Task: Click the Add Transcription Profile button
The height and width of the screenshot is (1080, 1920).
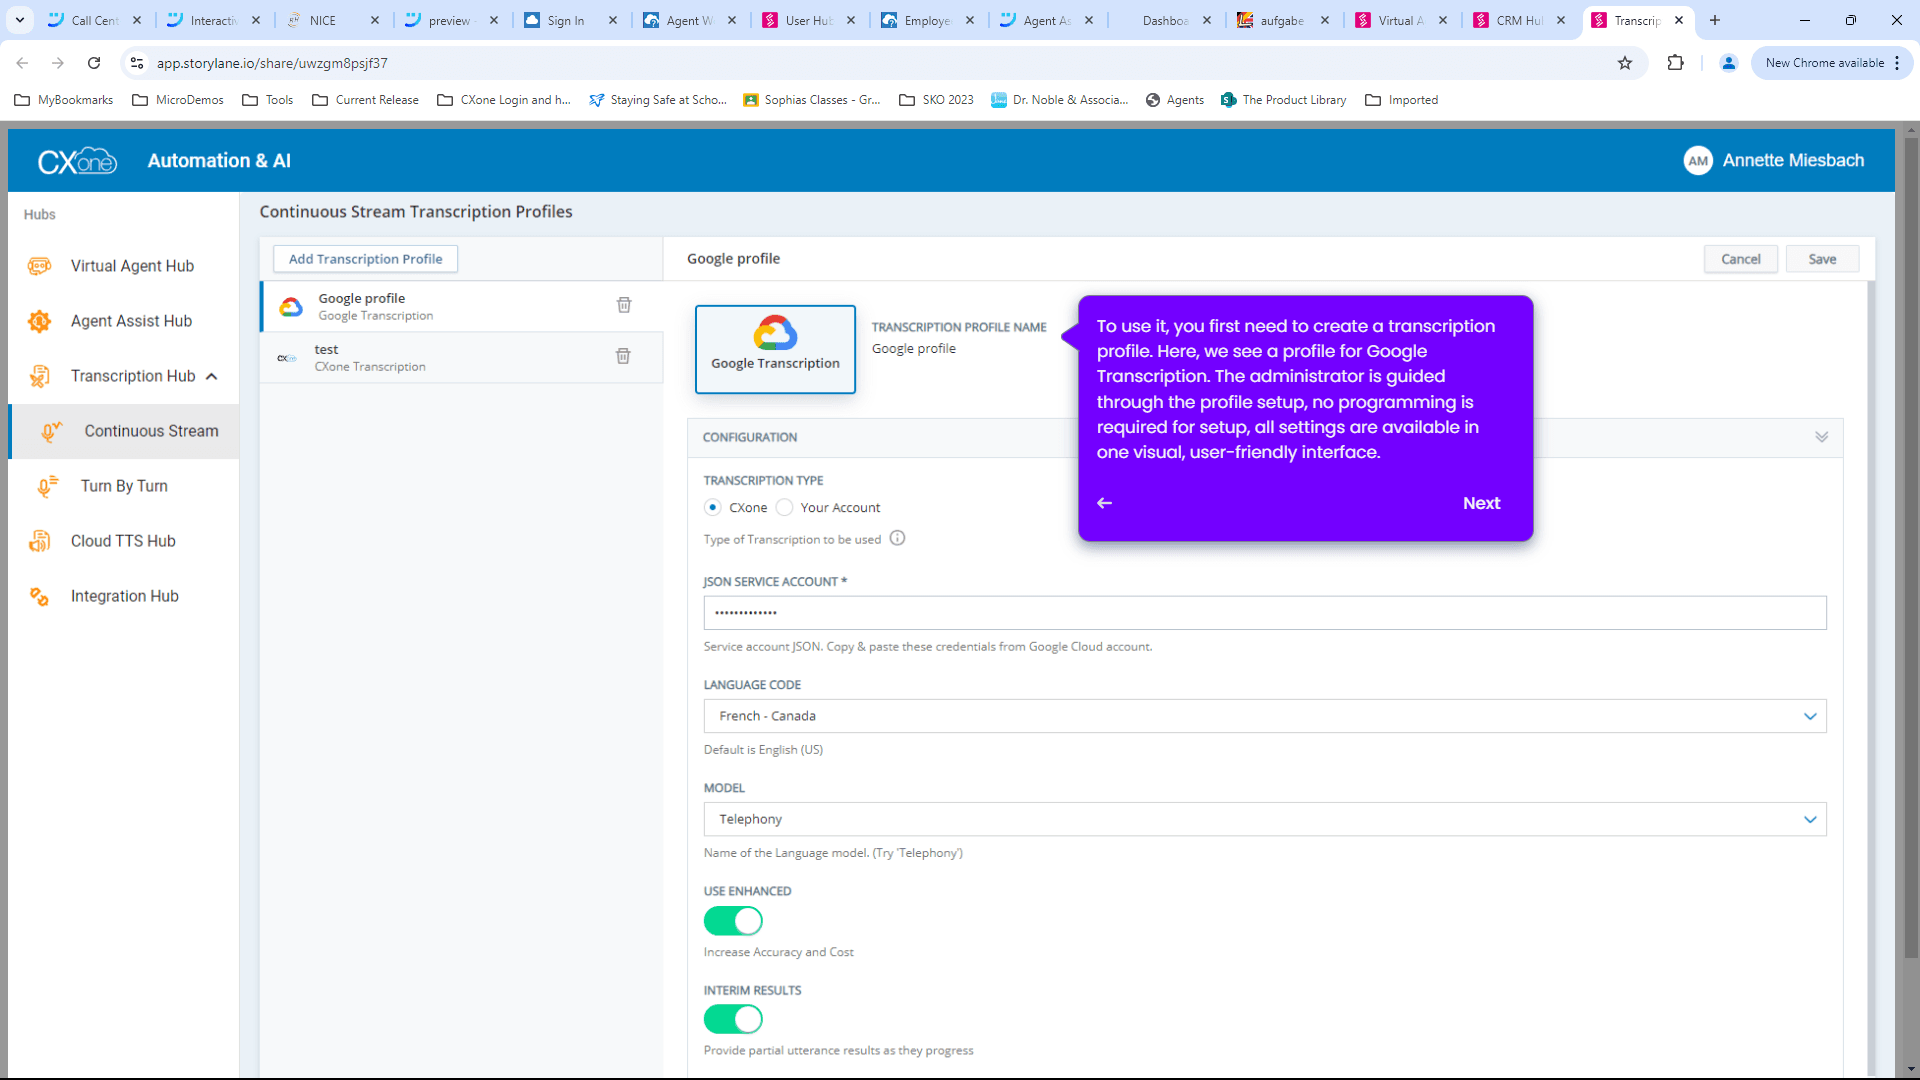Action: (x=364, y=258)
